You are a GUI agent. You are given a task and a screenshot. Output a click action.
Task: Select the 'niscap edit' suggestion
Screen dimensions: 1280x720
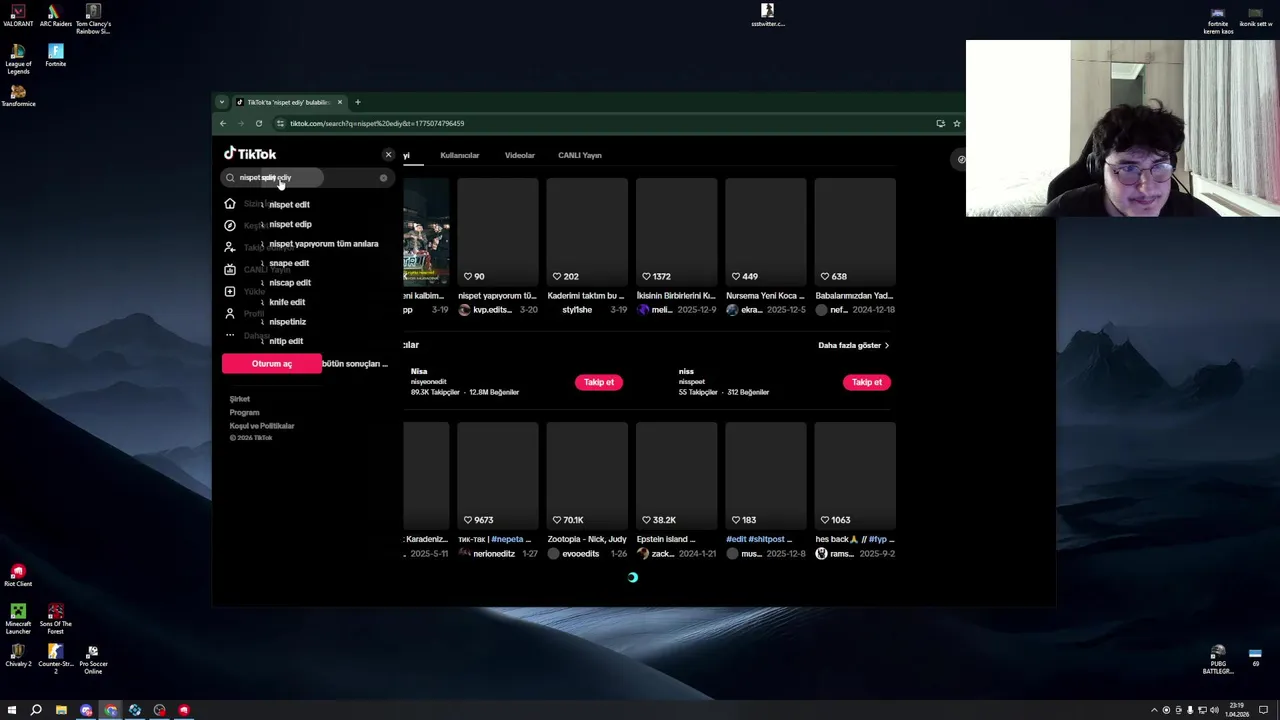pos(290,283)
